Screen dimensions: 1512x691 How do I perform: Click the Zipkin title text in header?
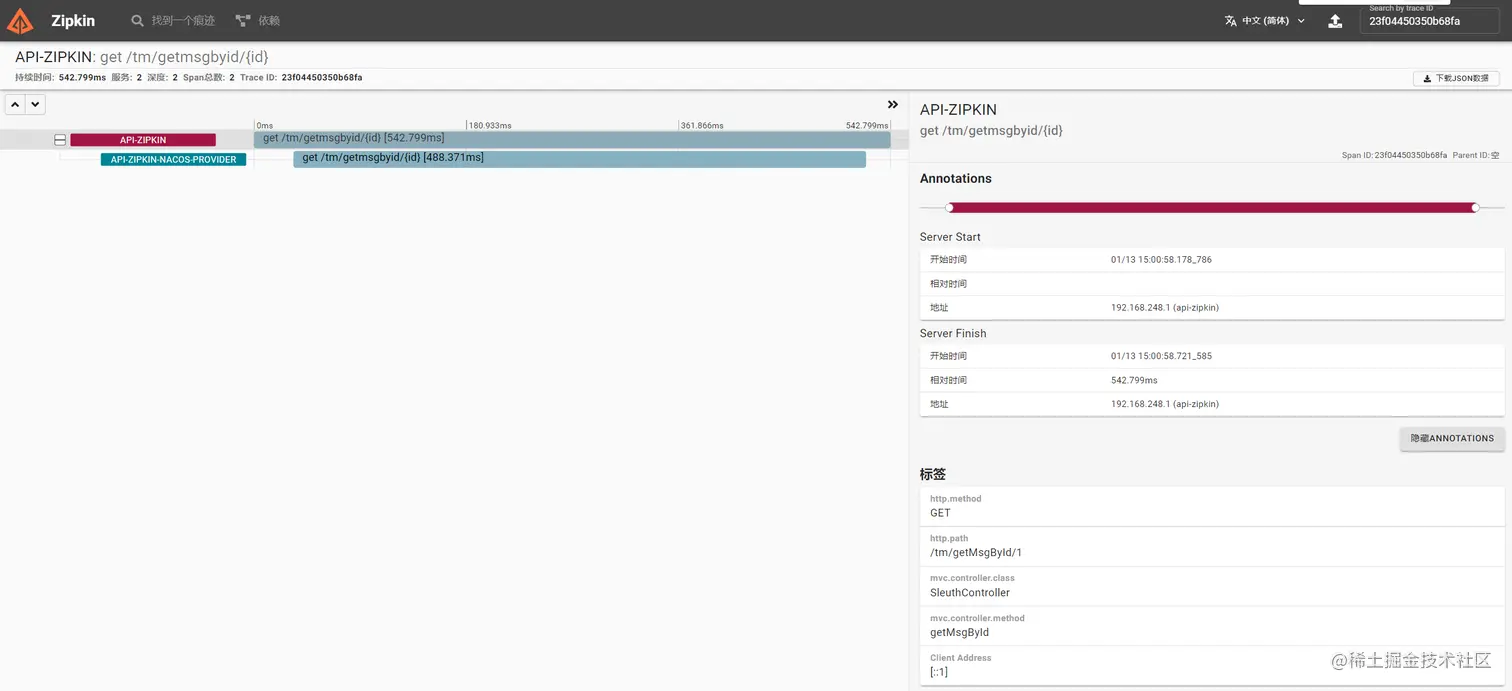(73, 21)
